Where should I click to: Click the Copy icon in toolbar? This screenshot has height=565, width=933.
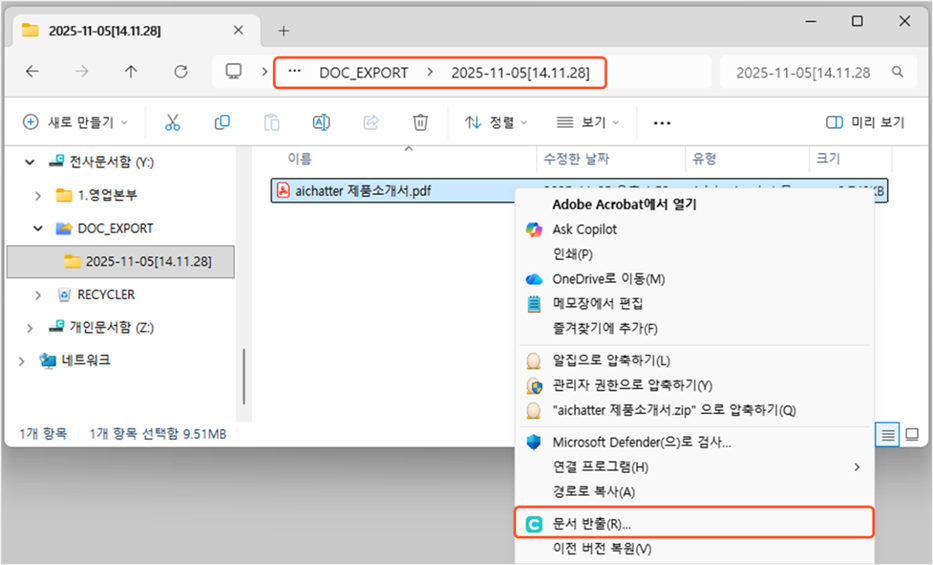(222, 122)
